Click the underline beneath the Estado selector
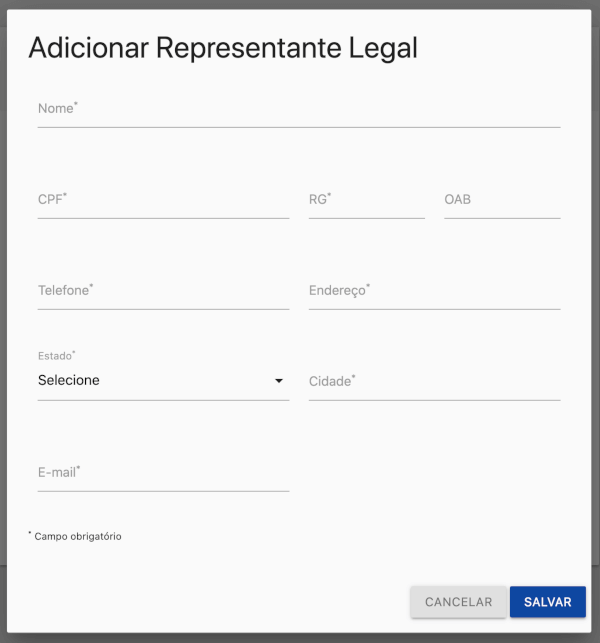The width and height of the screenshot is (600, 643). coord(163,400)
